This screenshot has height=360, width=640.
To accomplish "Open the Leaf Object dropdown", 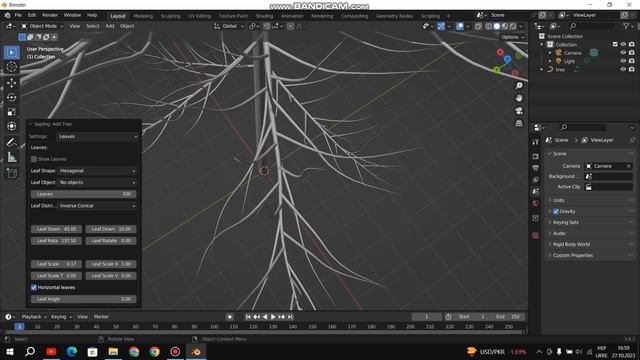I will click(98, 182).
